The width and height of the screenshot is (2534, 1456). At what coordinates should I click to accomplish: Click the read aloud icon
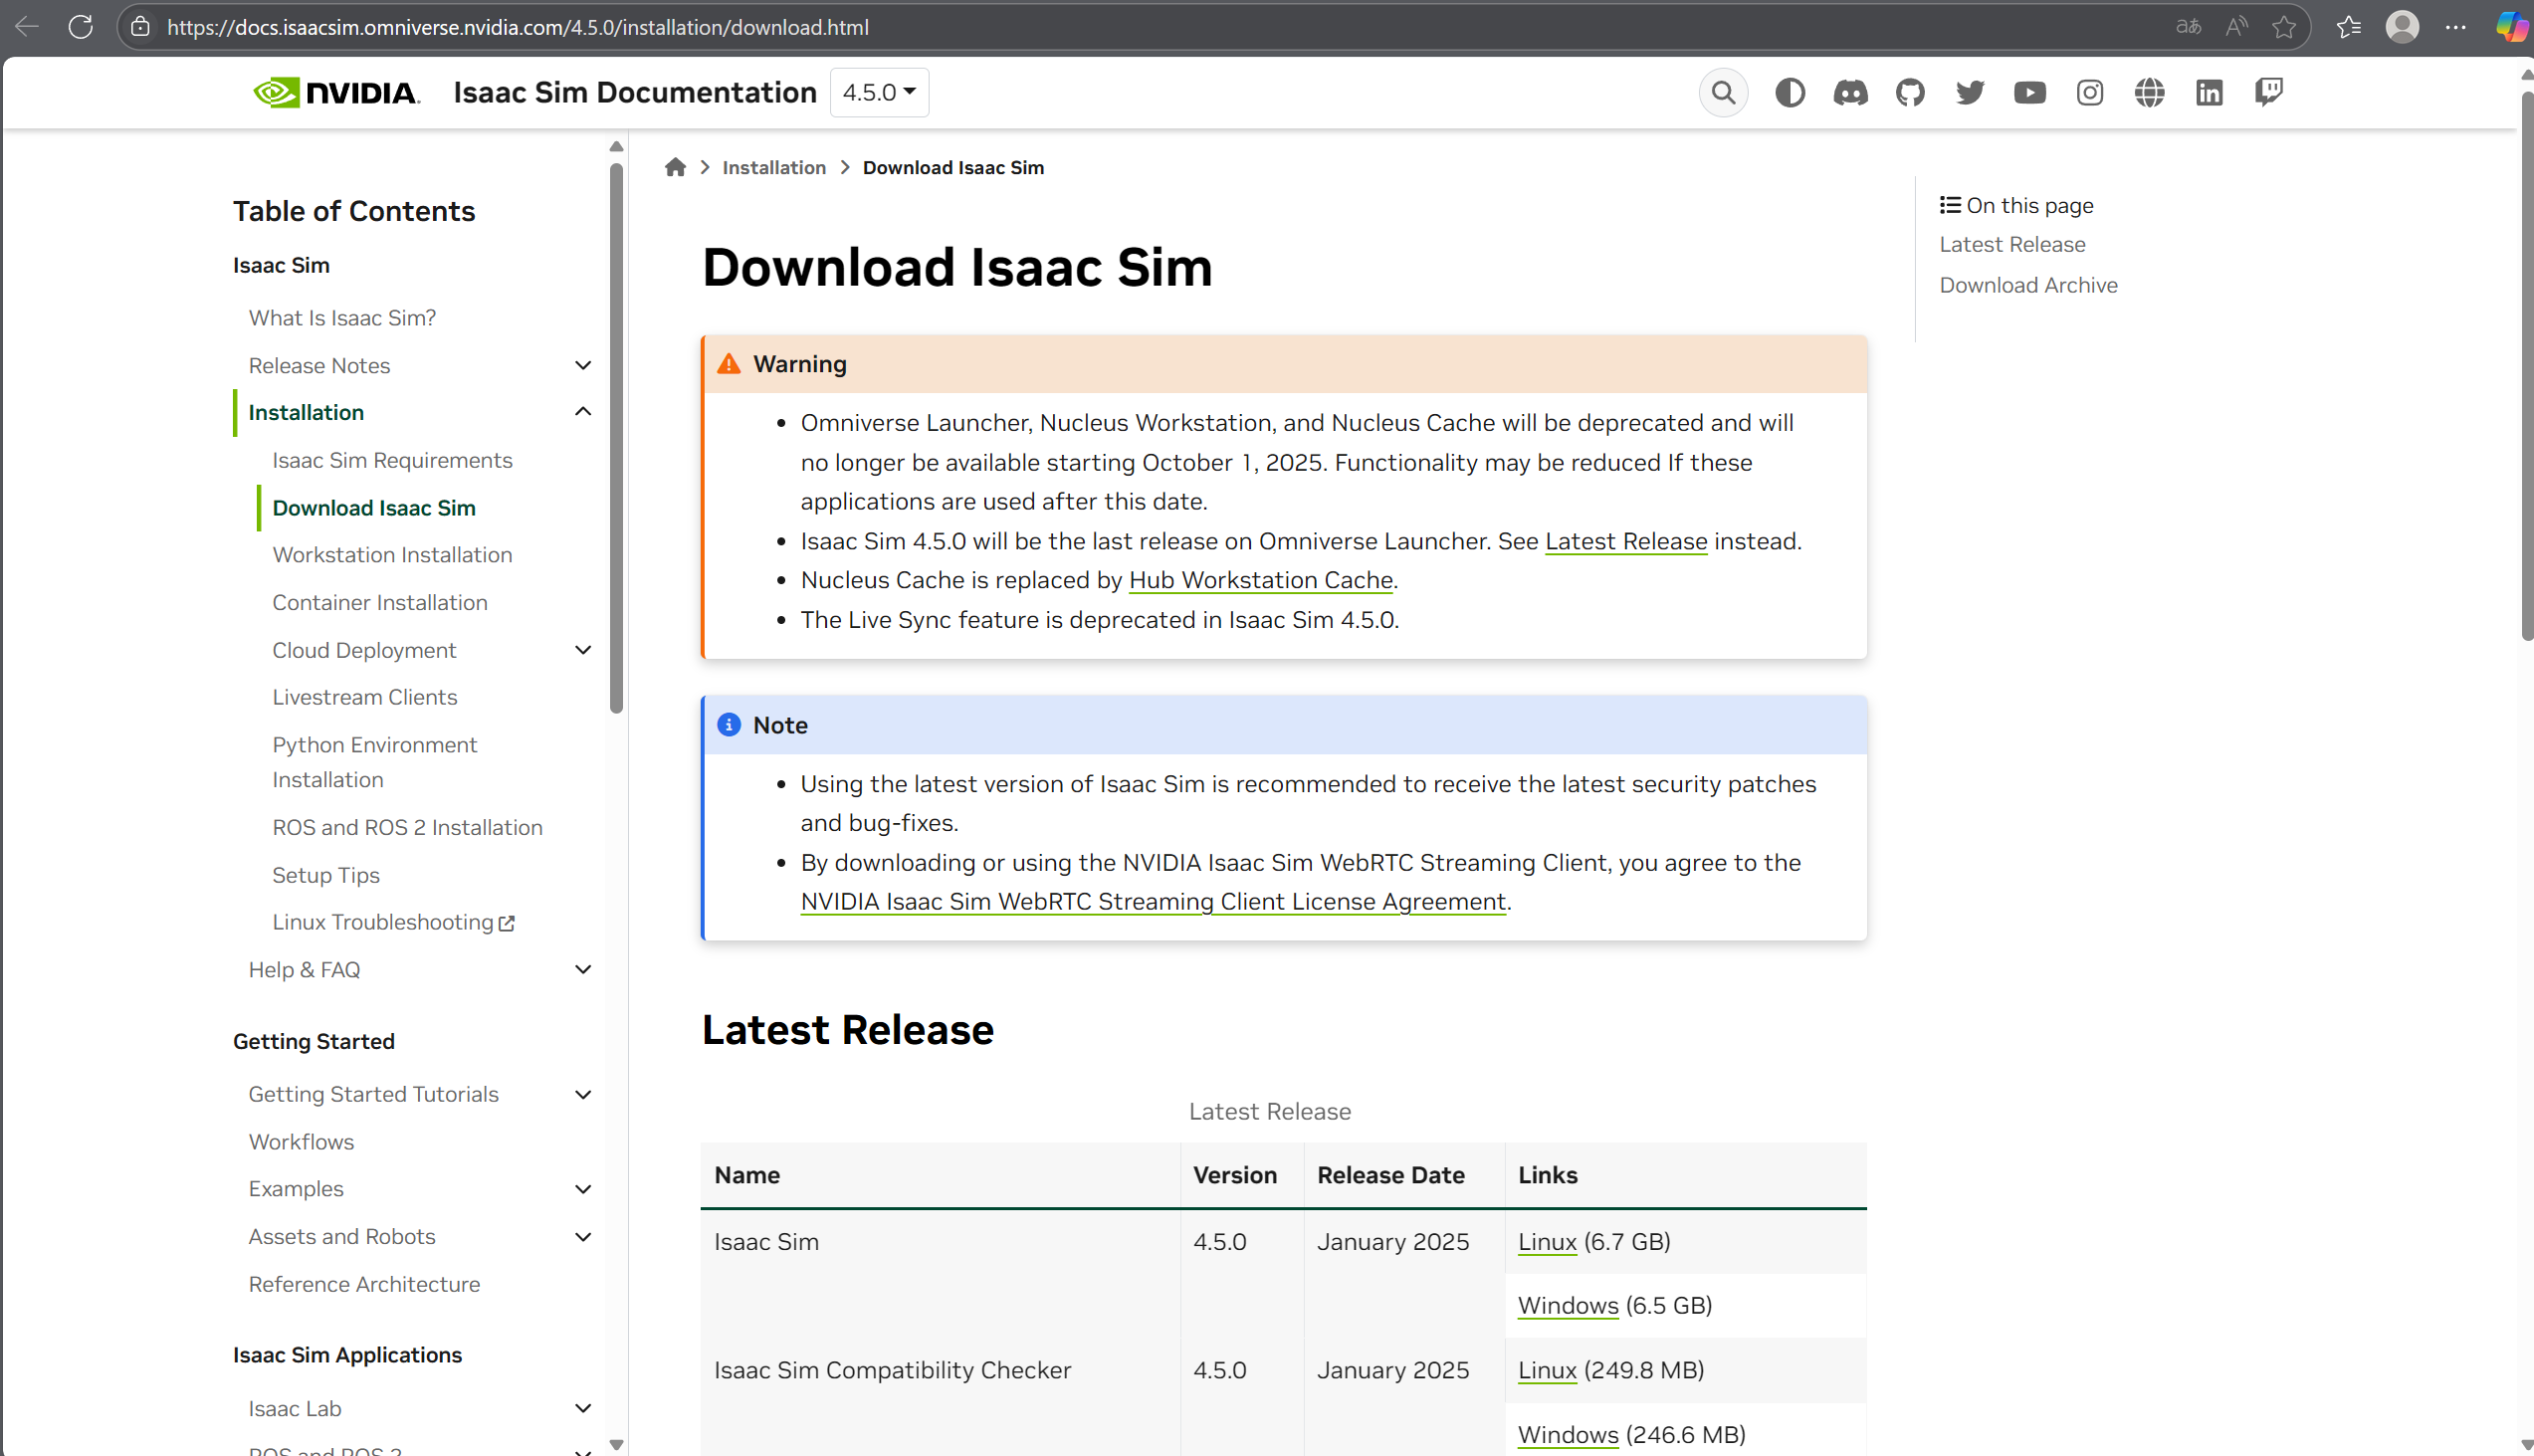[x=2236, y=27]
